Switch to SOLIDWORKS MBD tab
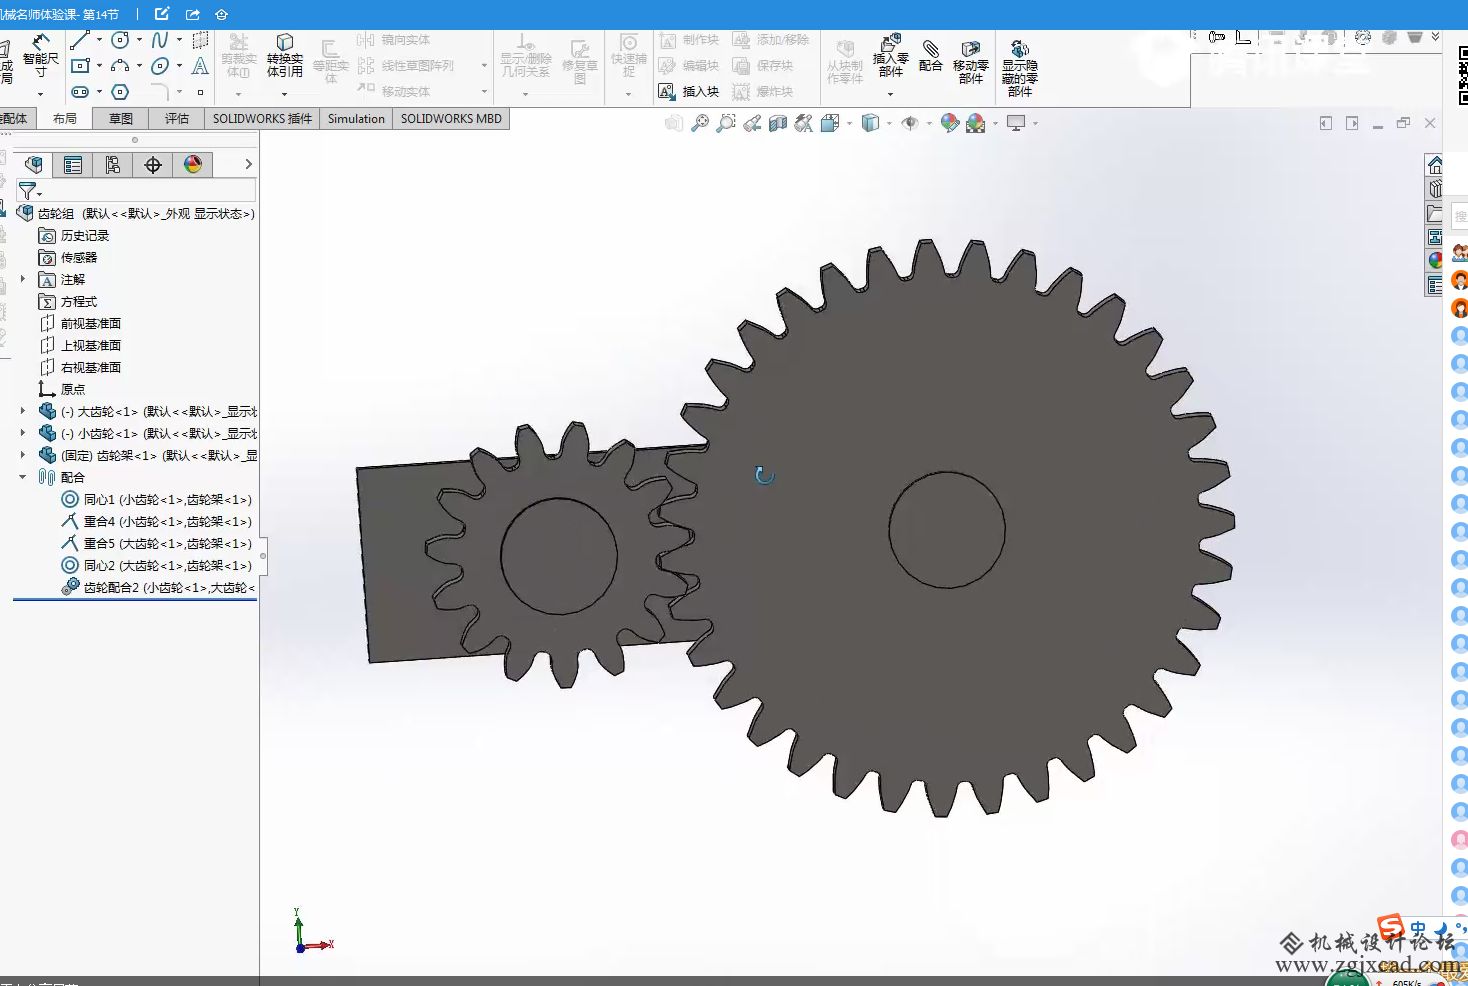Viewport: 1468px width, 986px height. tap(451, 119)
